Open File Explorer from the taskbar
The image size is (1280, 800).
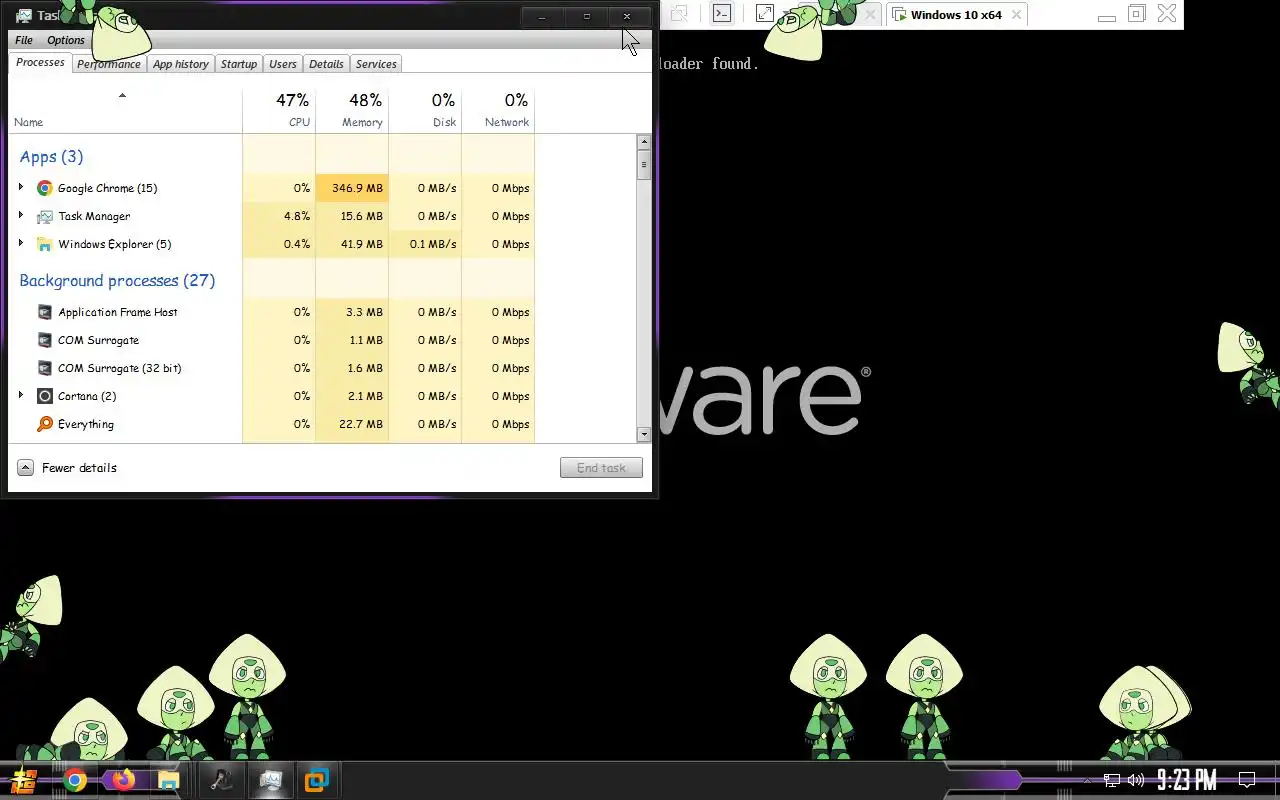(168, 780)
